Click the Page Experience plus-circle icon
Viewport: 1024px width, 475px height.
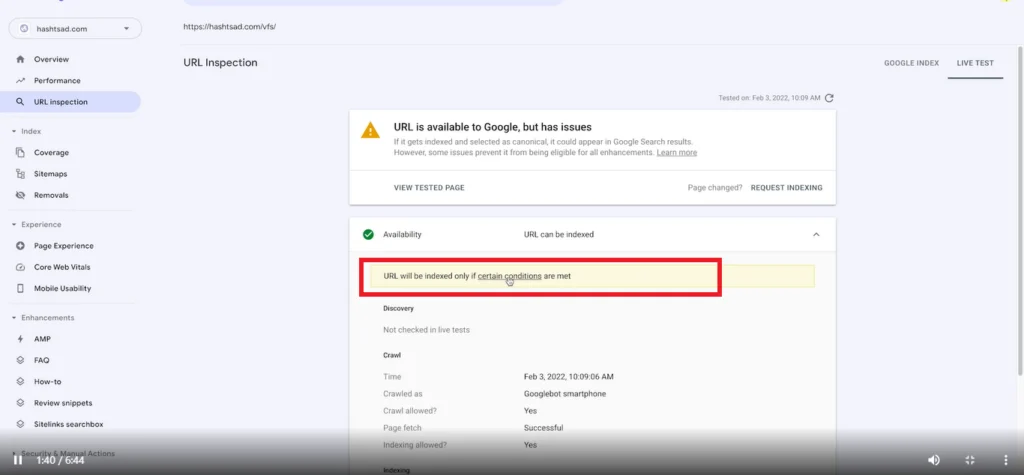click(x=20, y=246)
